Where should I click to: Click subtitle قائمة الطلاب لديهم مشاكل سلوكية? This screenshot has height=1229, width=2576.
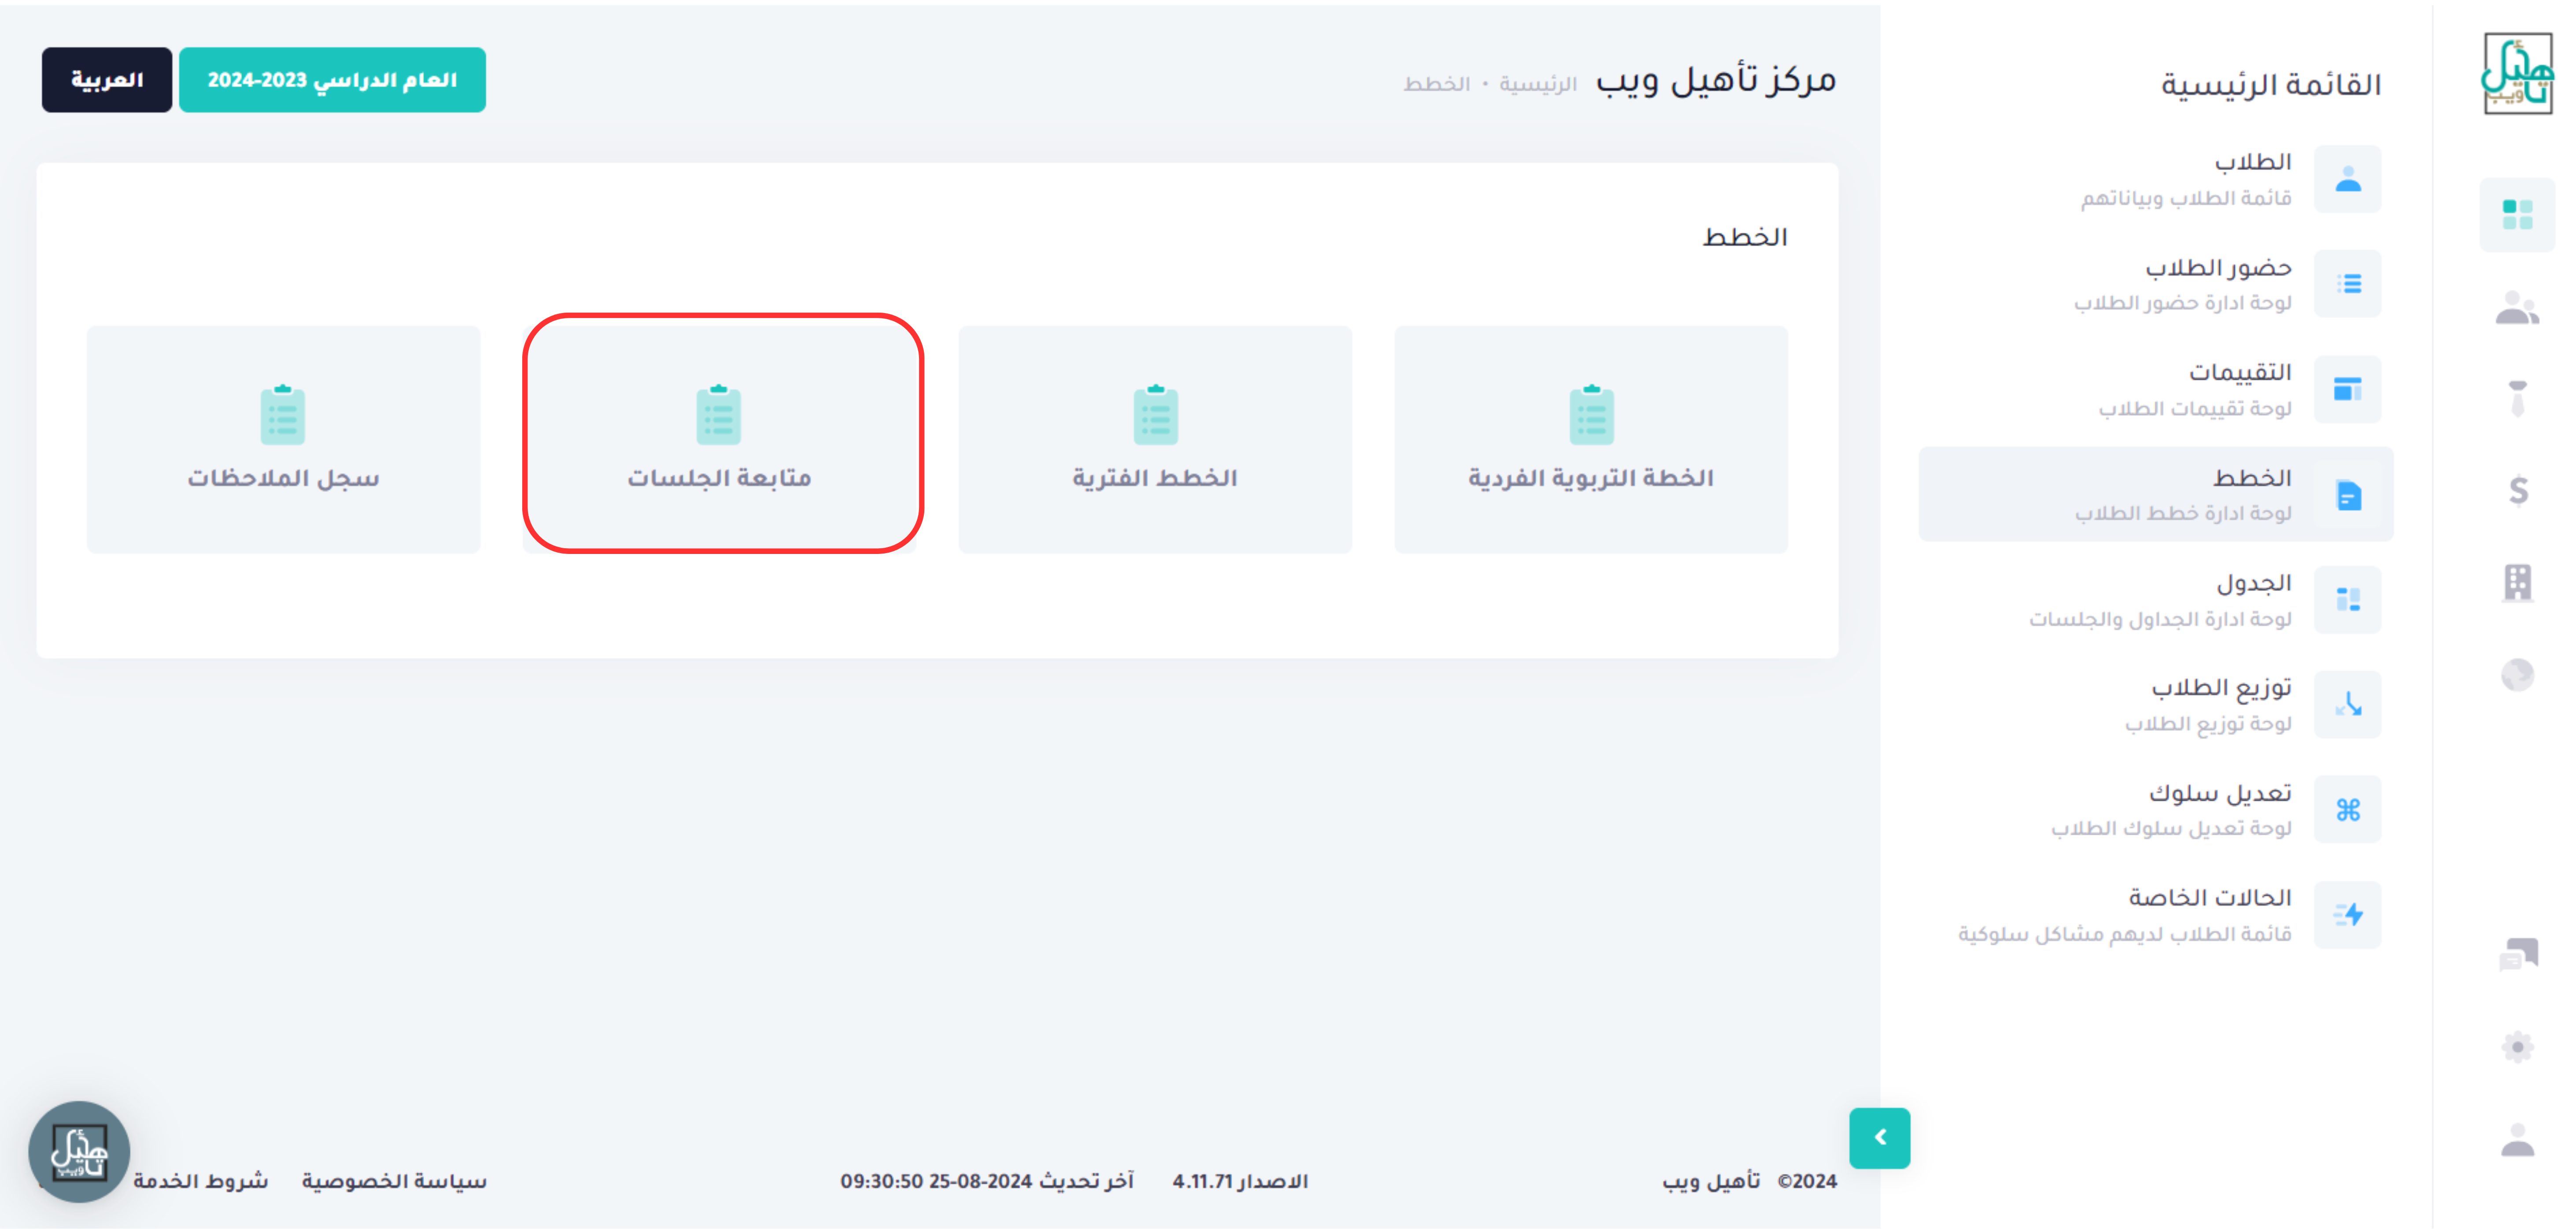(2125, 934)
